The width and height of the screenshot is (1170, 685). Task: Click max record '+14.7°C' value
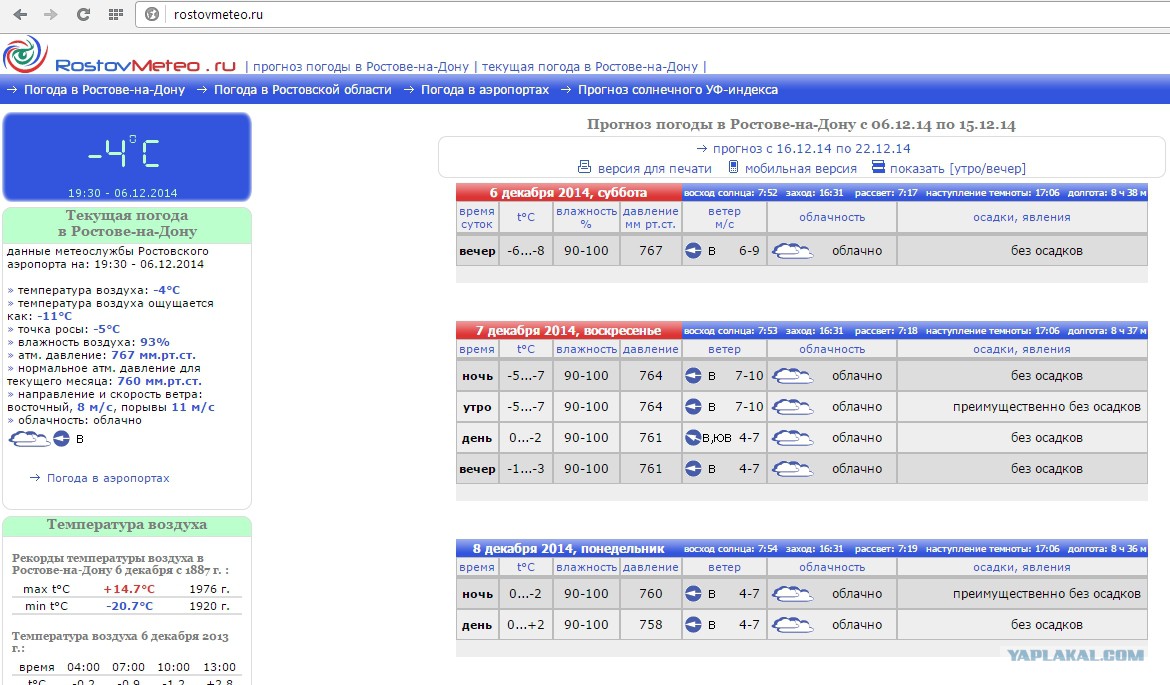pos(129,589)
